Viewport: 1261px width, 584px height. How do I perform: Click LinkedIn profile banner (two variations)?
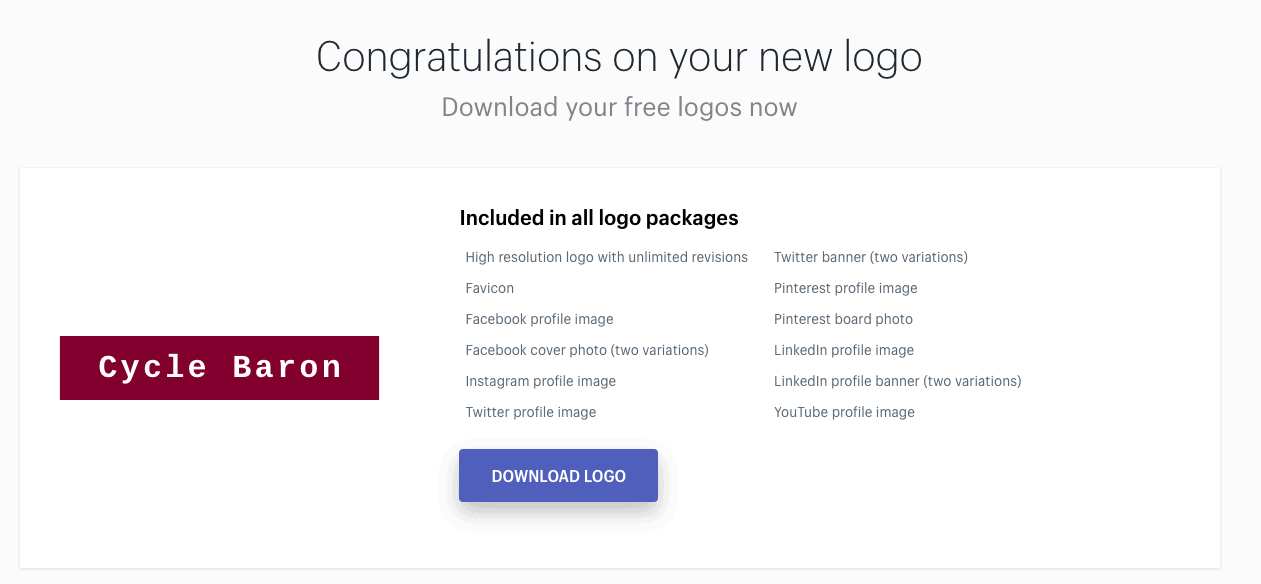(897, 381)
